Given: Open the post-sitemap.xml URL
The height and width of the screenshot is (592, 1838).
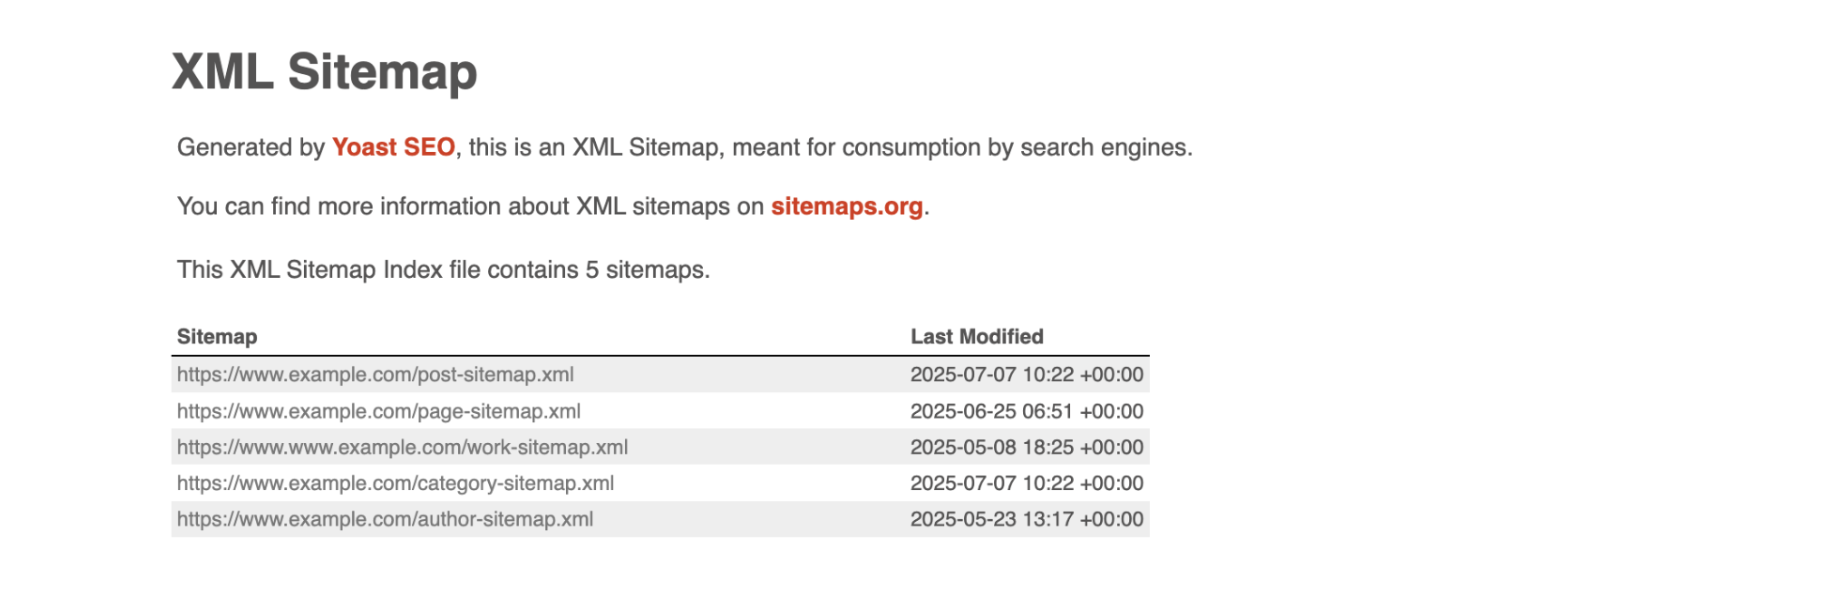Looking at the screenshot, I should (x=375, y=375).
